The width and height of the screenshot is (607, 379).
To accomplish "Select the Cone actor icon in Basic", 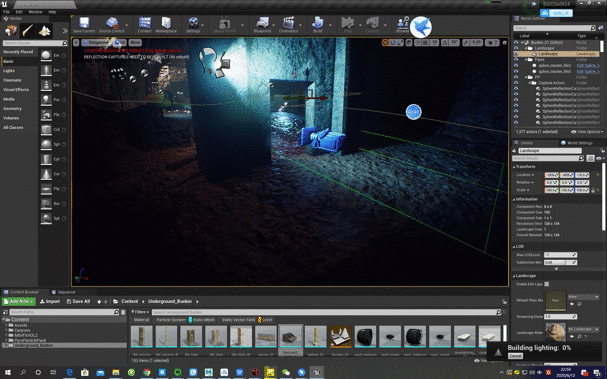I will pyautogui.click(x=46, y=174).
